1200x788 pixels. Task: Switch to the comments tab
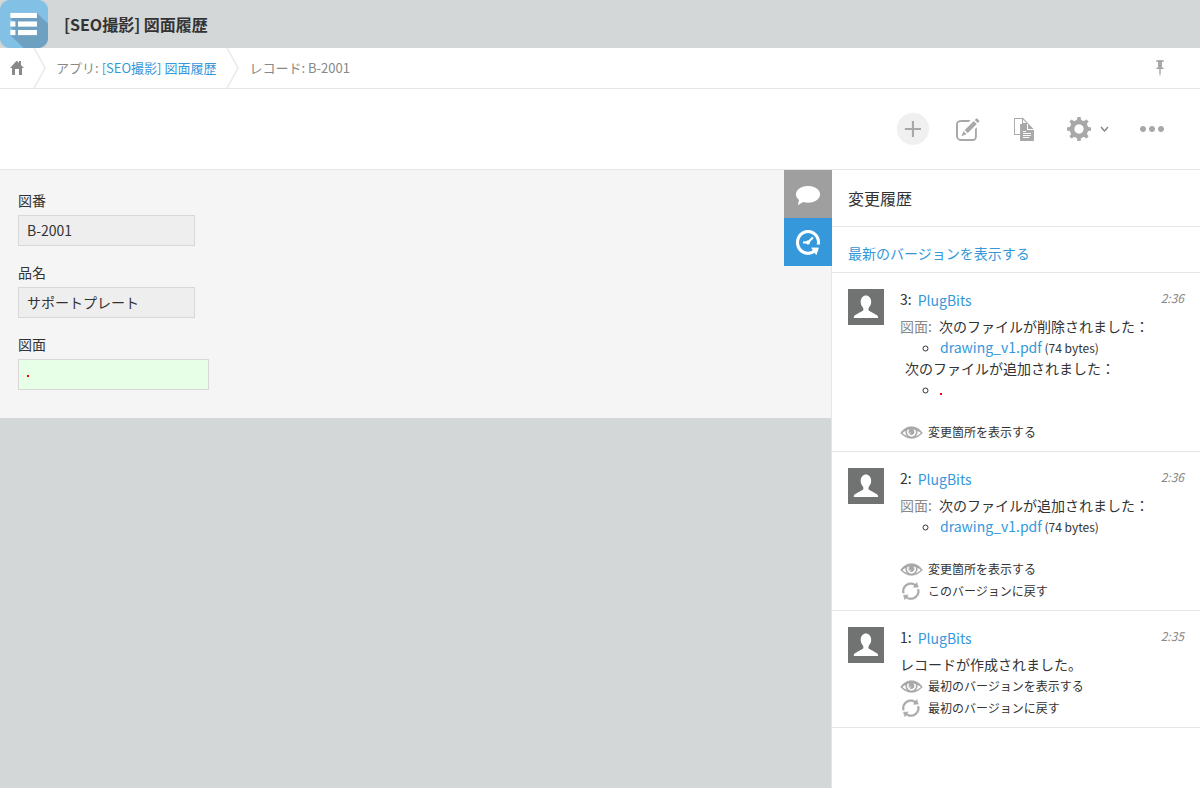808,194
